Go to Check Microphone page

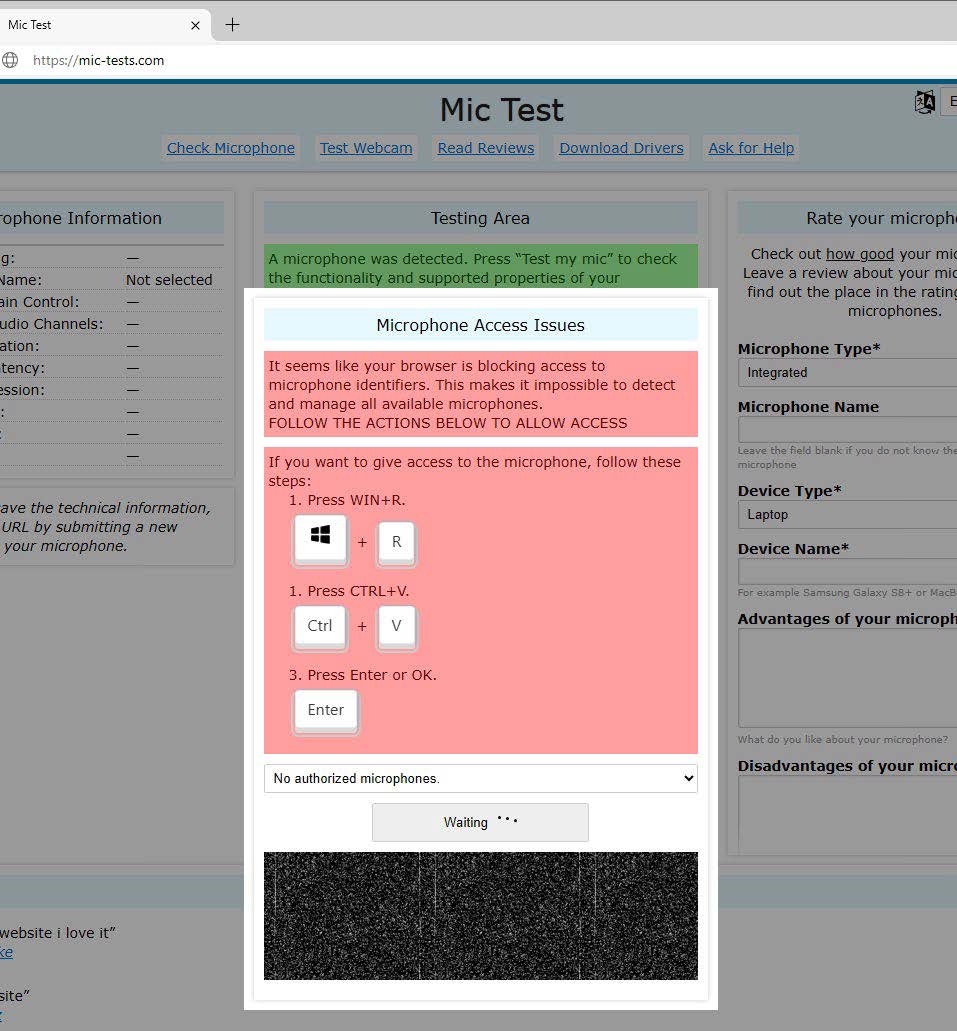(231, 148)
